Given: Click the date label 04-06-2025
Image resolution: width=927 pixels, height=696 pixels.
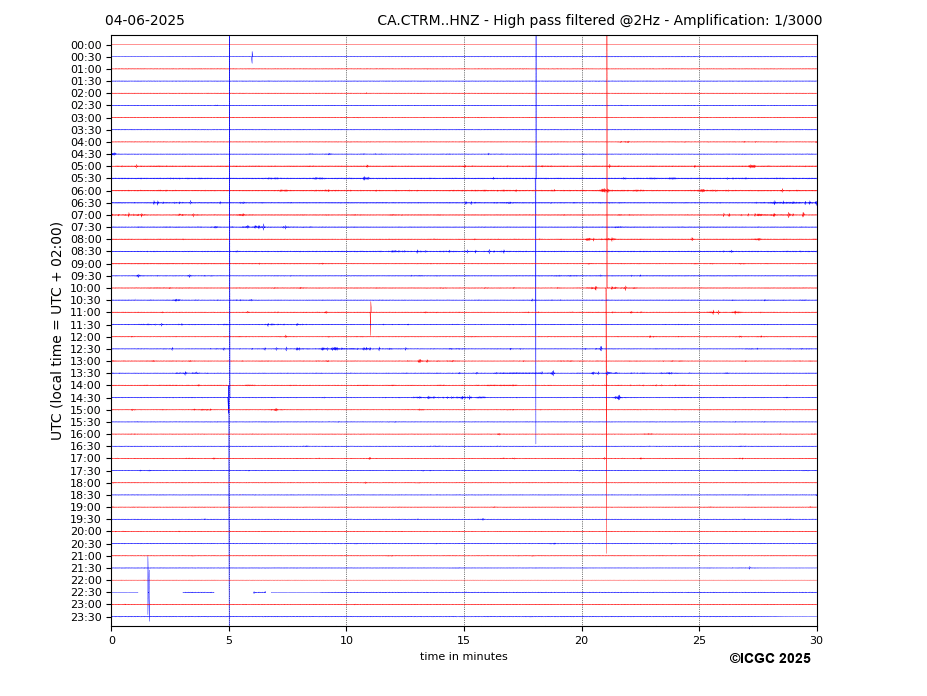Looking at the screenshot, I should point(145,21).
